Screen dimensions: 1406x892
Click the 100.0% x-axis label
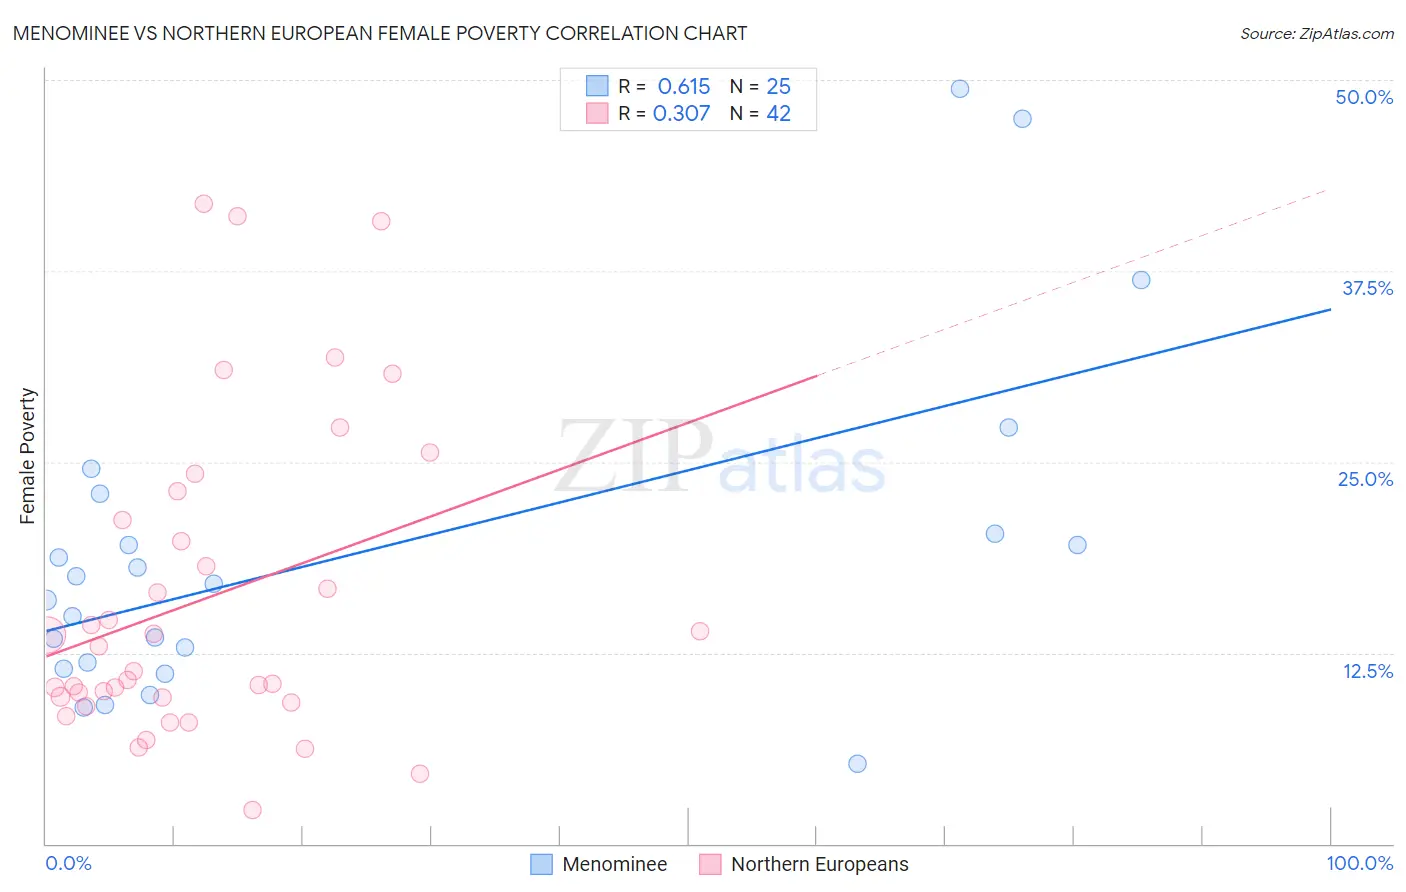coord(1360,863)
